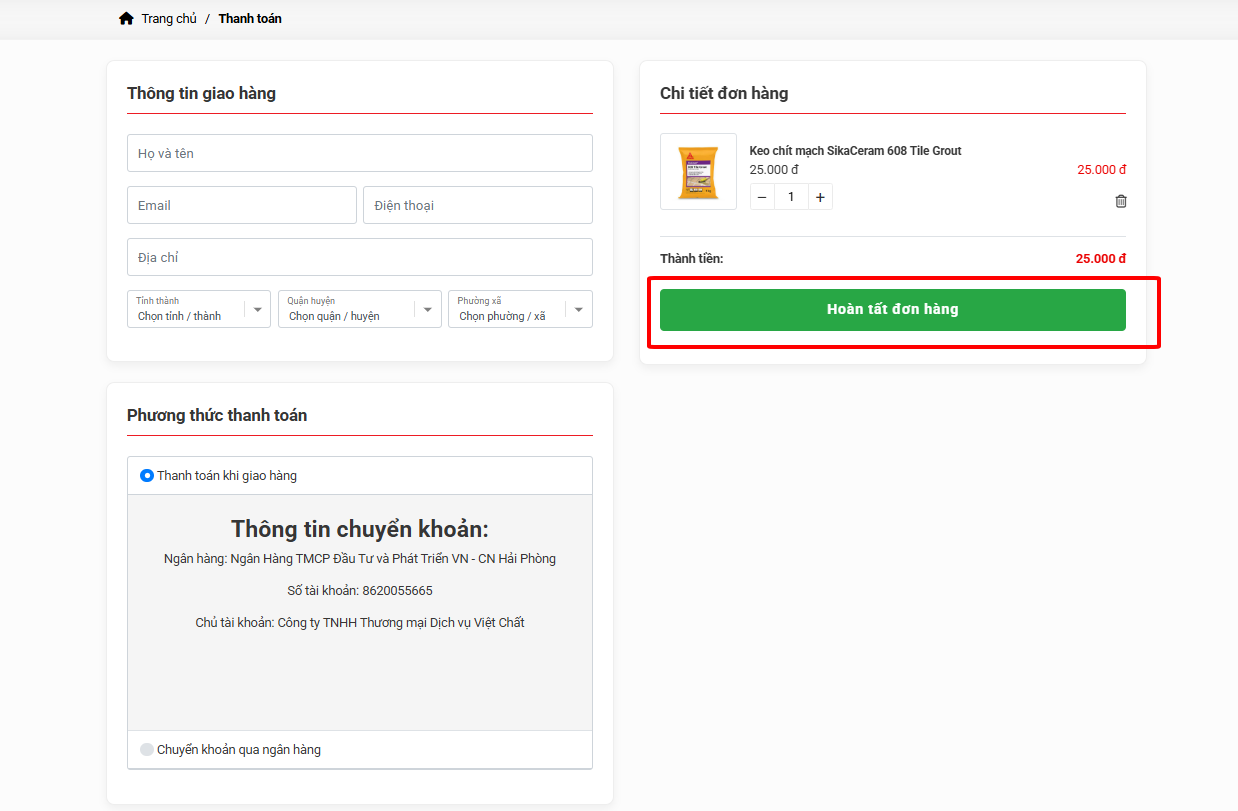Screen dimensions: 1238x811
Task: Select "Thanh toán khi giao hàng" radio
Action: 147,476
